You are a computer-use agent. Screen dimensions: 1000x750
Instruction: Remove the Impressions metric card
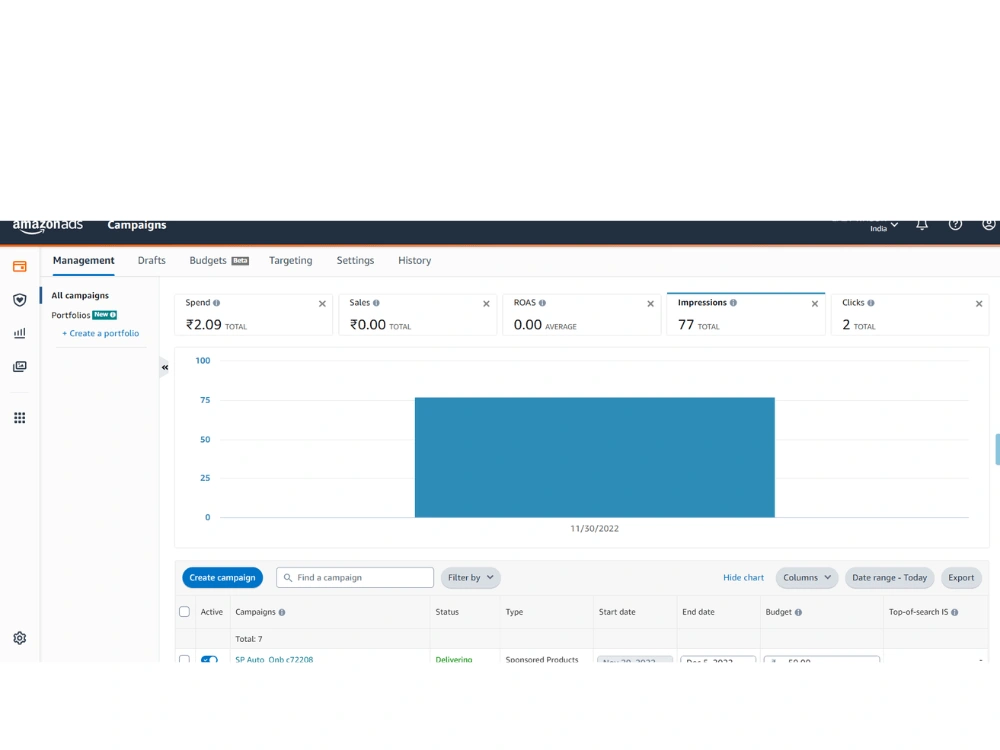pos(814,304)
